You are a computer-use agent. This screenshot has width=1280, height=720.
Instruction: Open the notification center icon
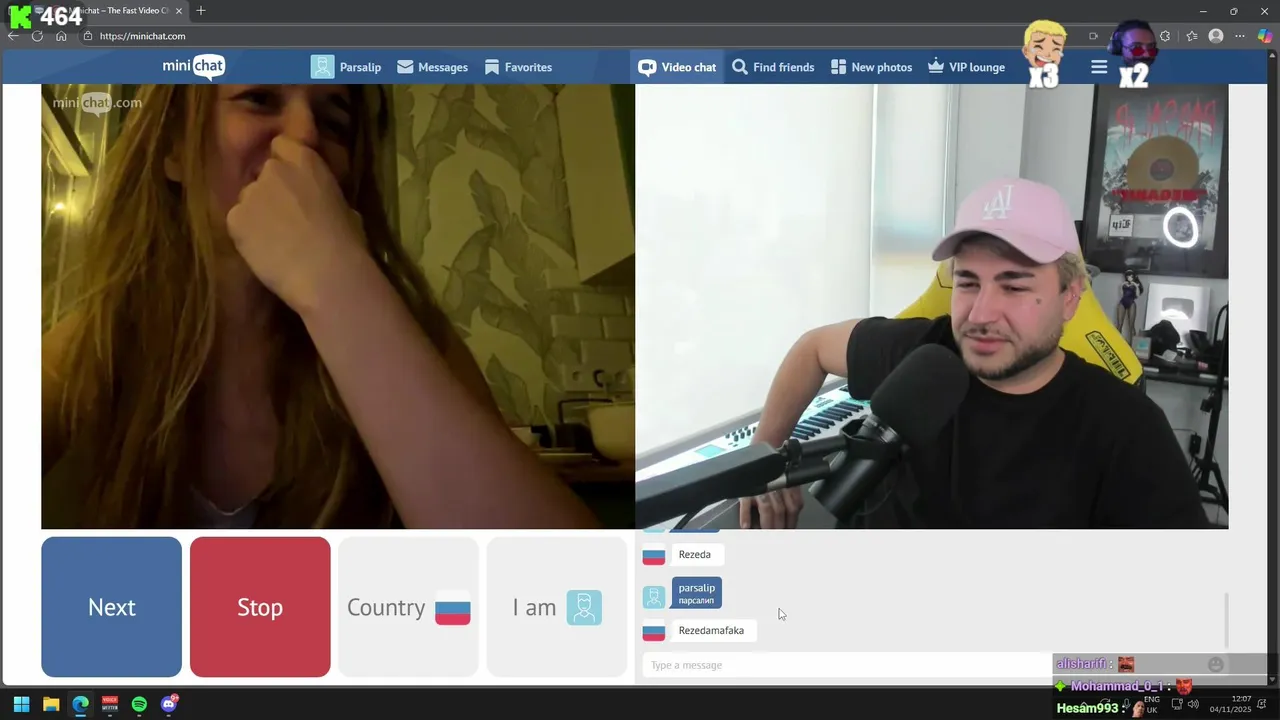point(1262,704)
